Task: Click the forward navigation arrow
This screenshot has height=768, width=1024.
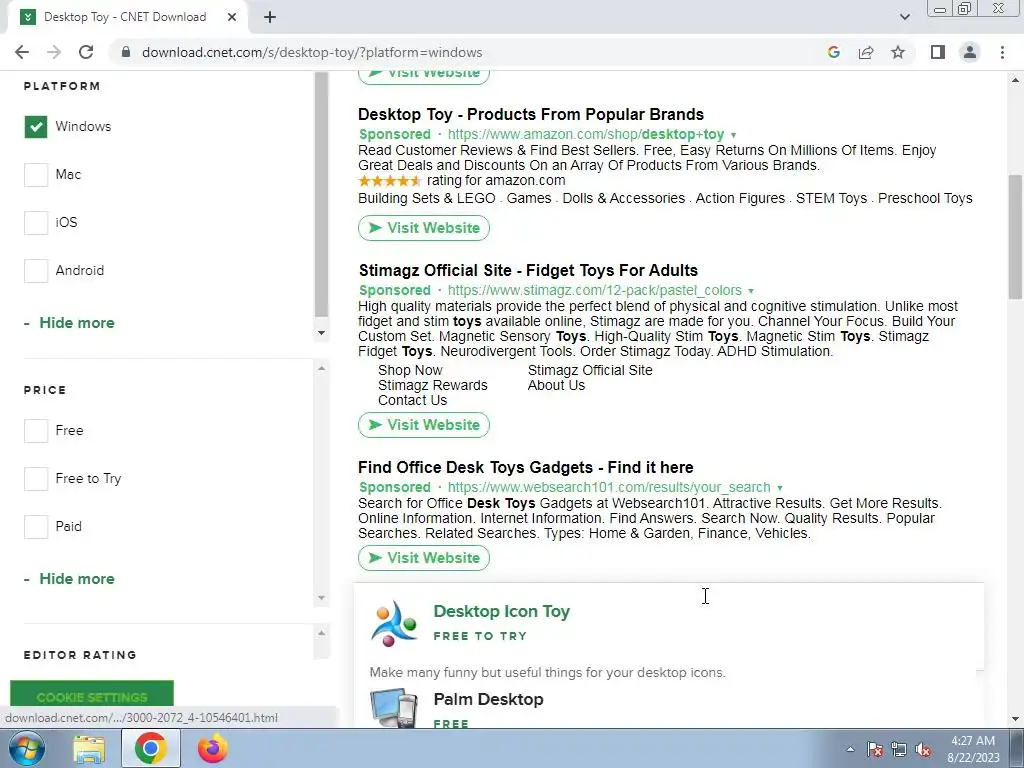Action: click(x=54, y=52)
